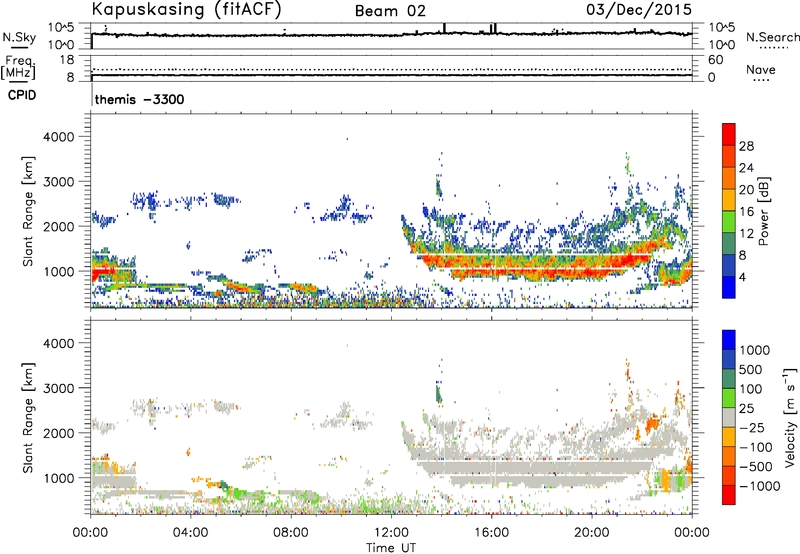800x554 pixels.
Task: Select the '16' label on Power colorbar
Action: [746, 212]
